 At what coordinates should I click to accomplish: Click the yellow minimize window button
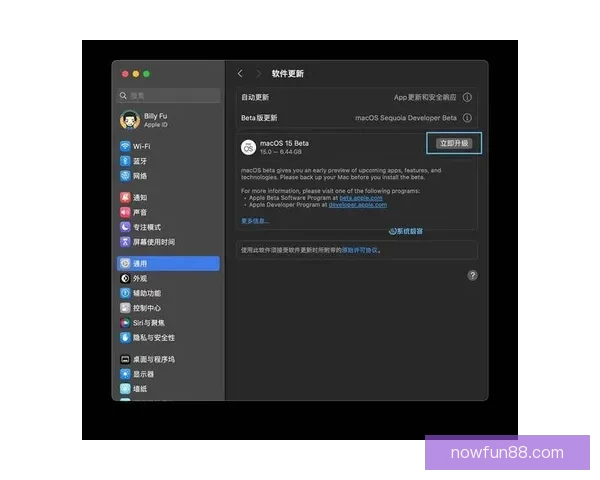click(136, 74)
